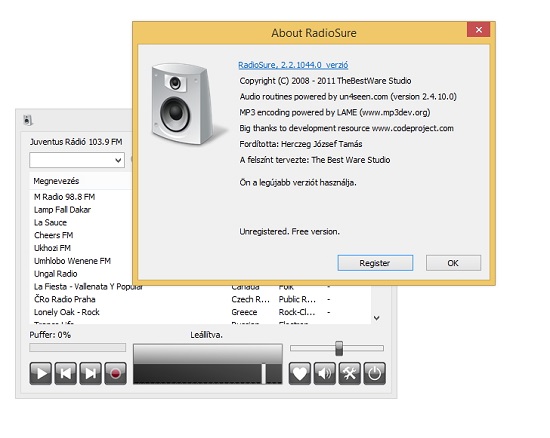Select the Cheers FM station
Screen dimensions: 550x438
point(54,235)
